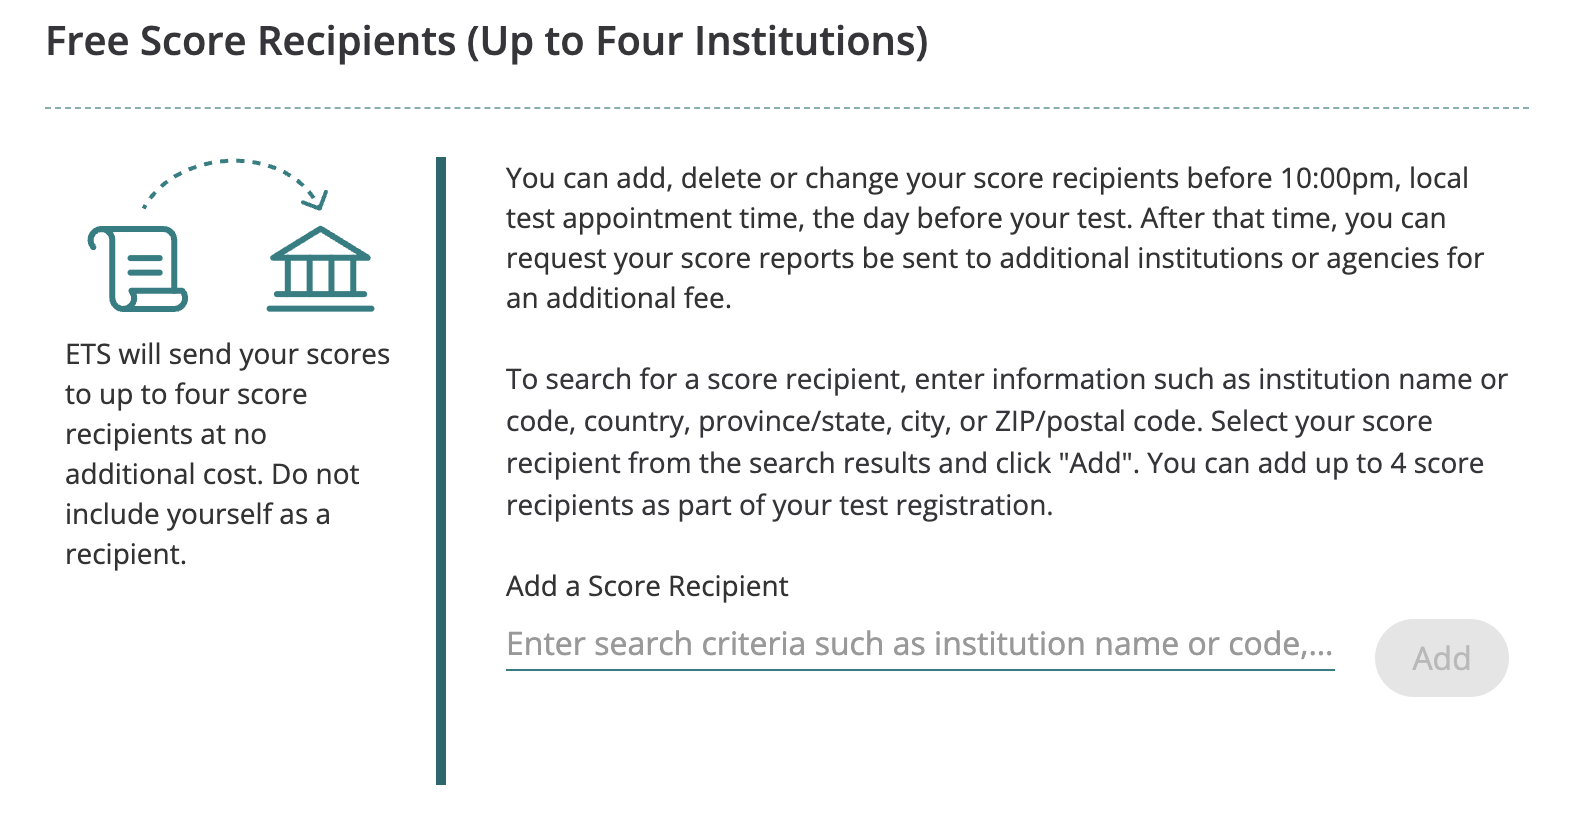Click the "an additional fee." text
This screenshot has height=818, width=1572.
[x=618, y=299]
